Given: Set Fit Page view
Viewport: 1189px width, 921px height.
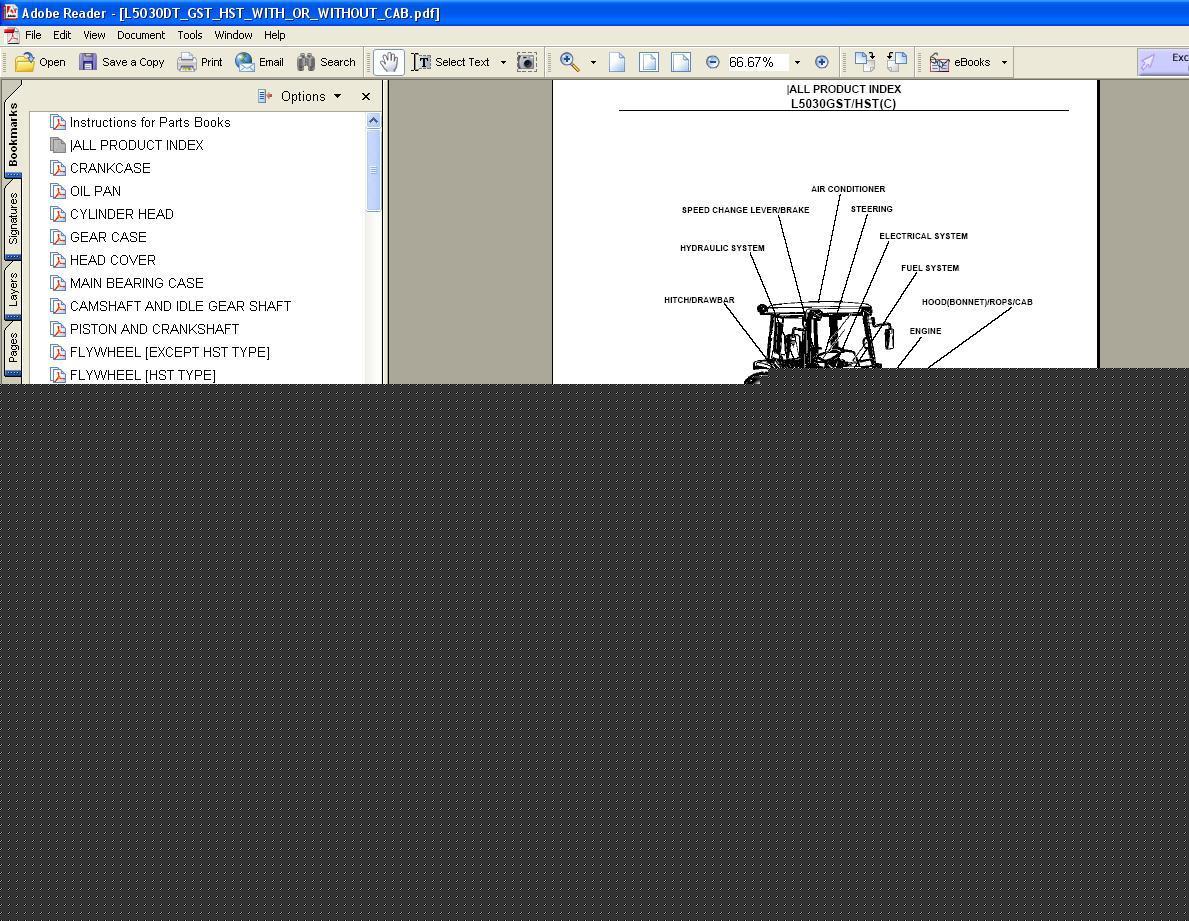Looking at the screenshot, I should tap(649, 62).
